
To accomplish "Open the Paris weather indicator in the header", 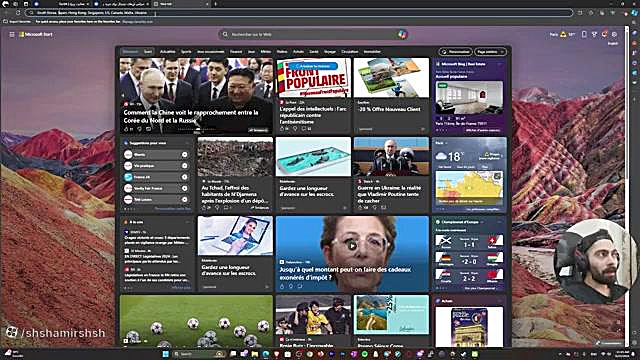I will click(562, 35).
